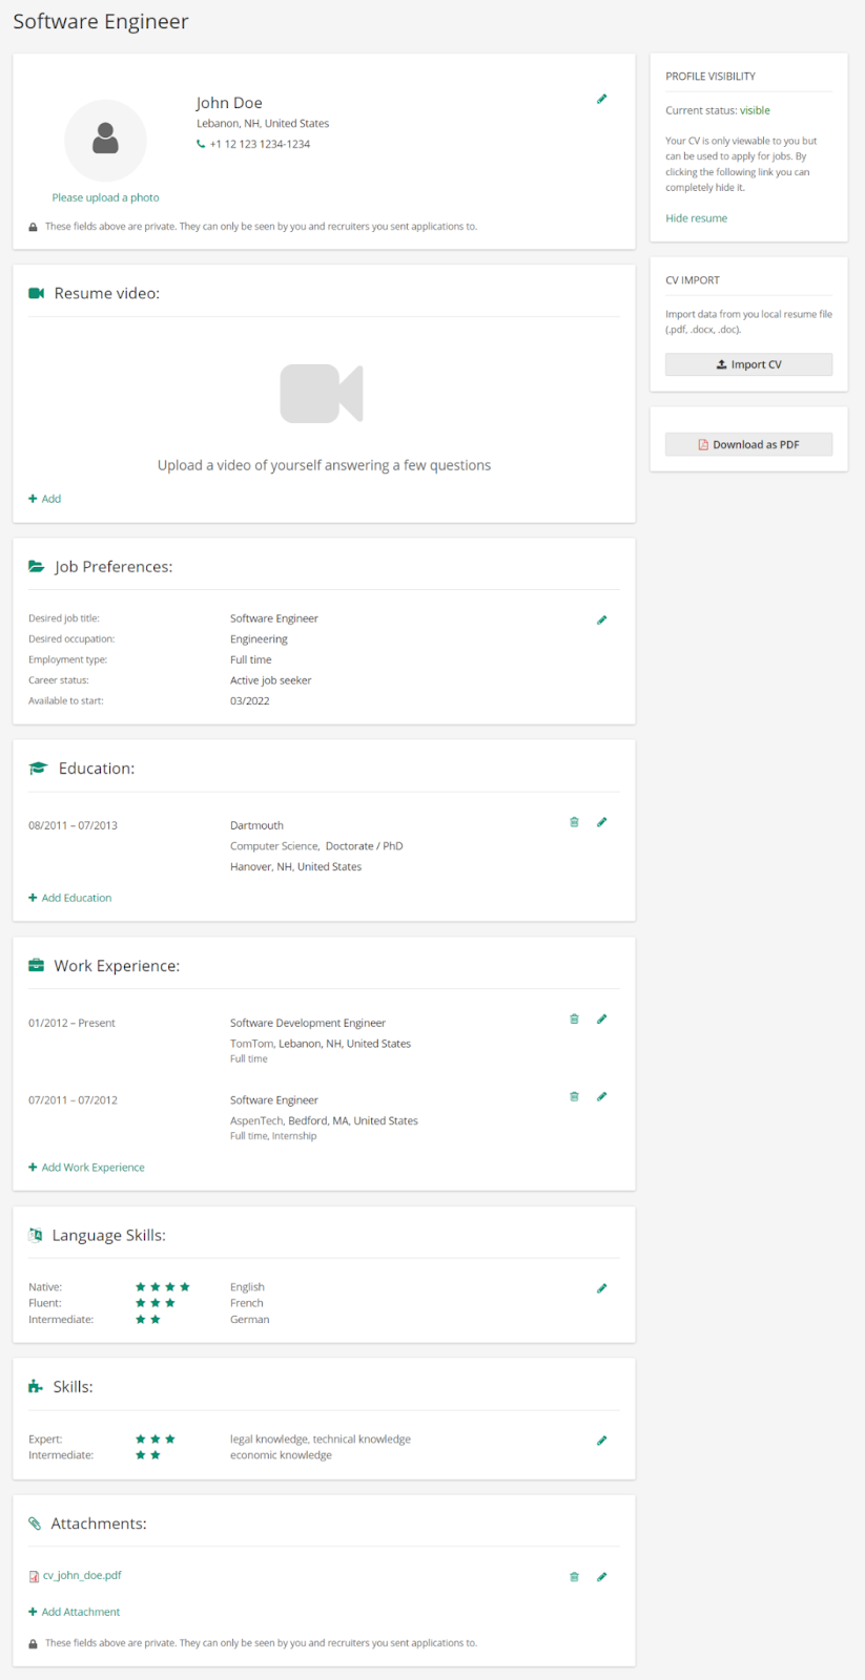This screenshot has width=865, height=1680.
Task: Edit the TomTom Software Development Engineer entry
Action: tap(602, 1019)
